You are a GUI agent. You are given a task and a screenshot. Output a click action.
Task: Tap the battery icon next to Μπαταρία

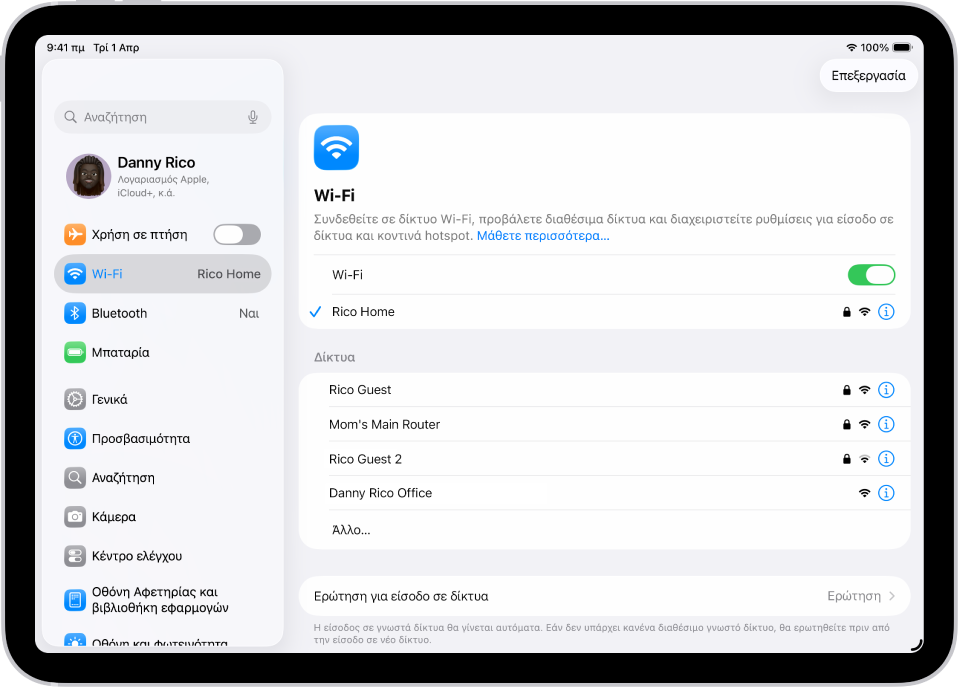point(75,352)
